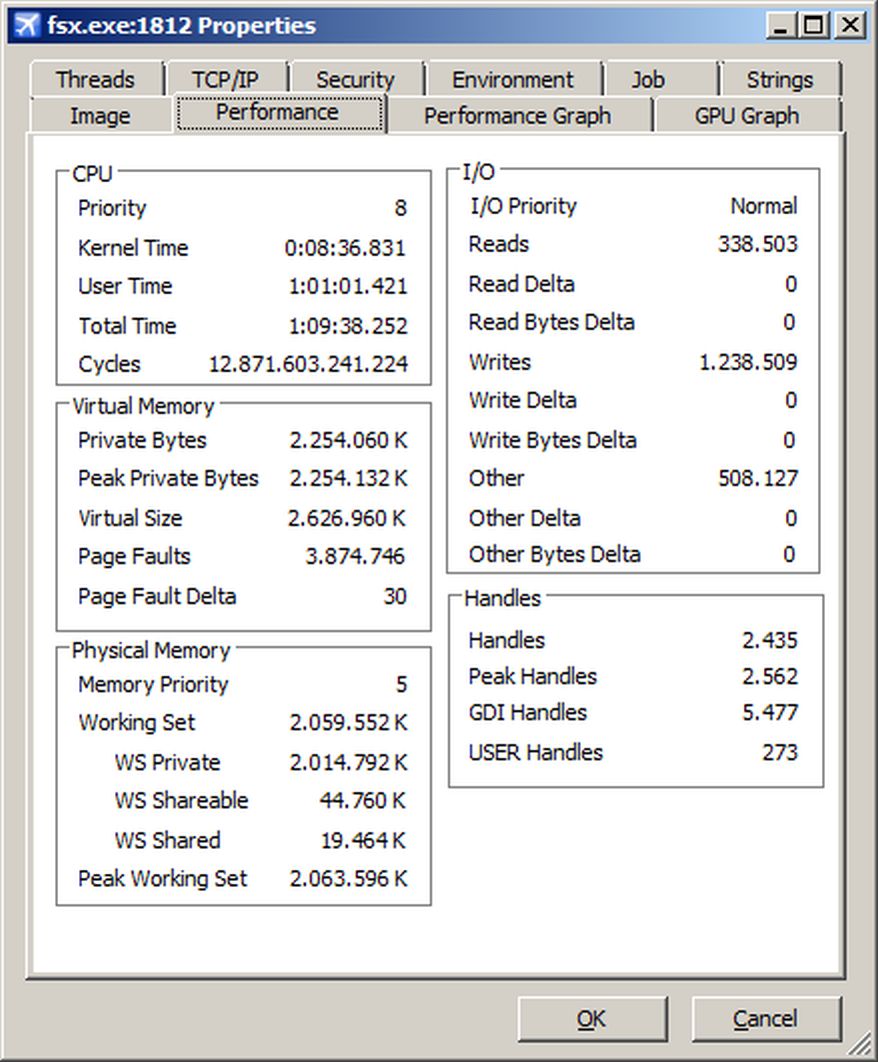Screen dimensions: 878x1062
Task: Click the resize grip at window corner
Action: pos(859,1044)
